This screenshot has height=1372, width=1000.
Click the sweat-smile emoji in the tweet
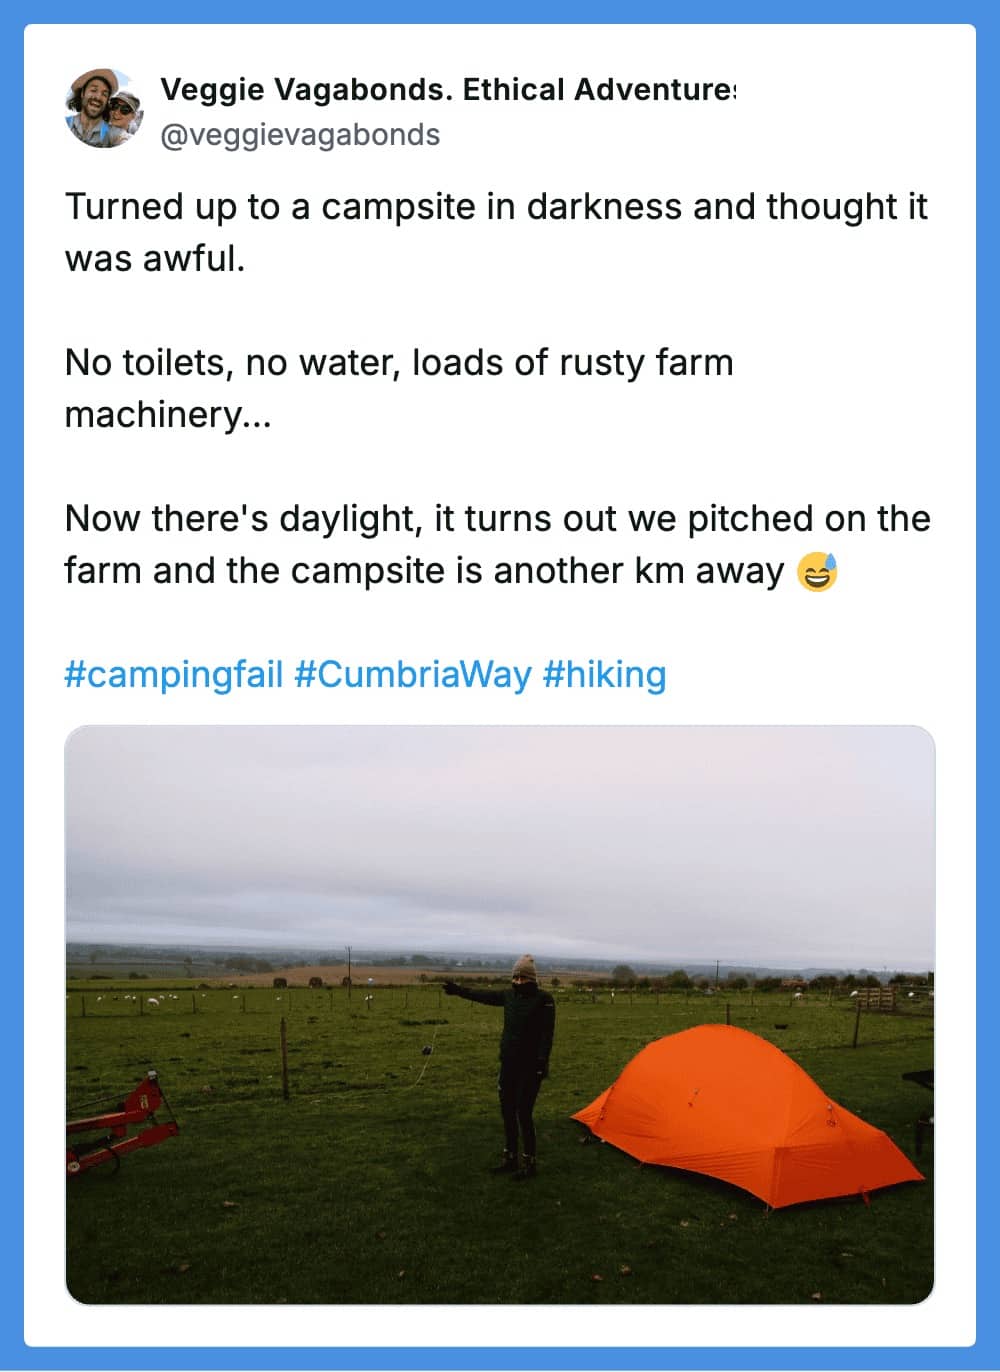(x=817, y=572)
